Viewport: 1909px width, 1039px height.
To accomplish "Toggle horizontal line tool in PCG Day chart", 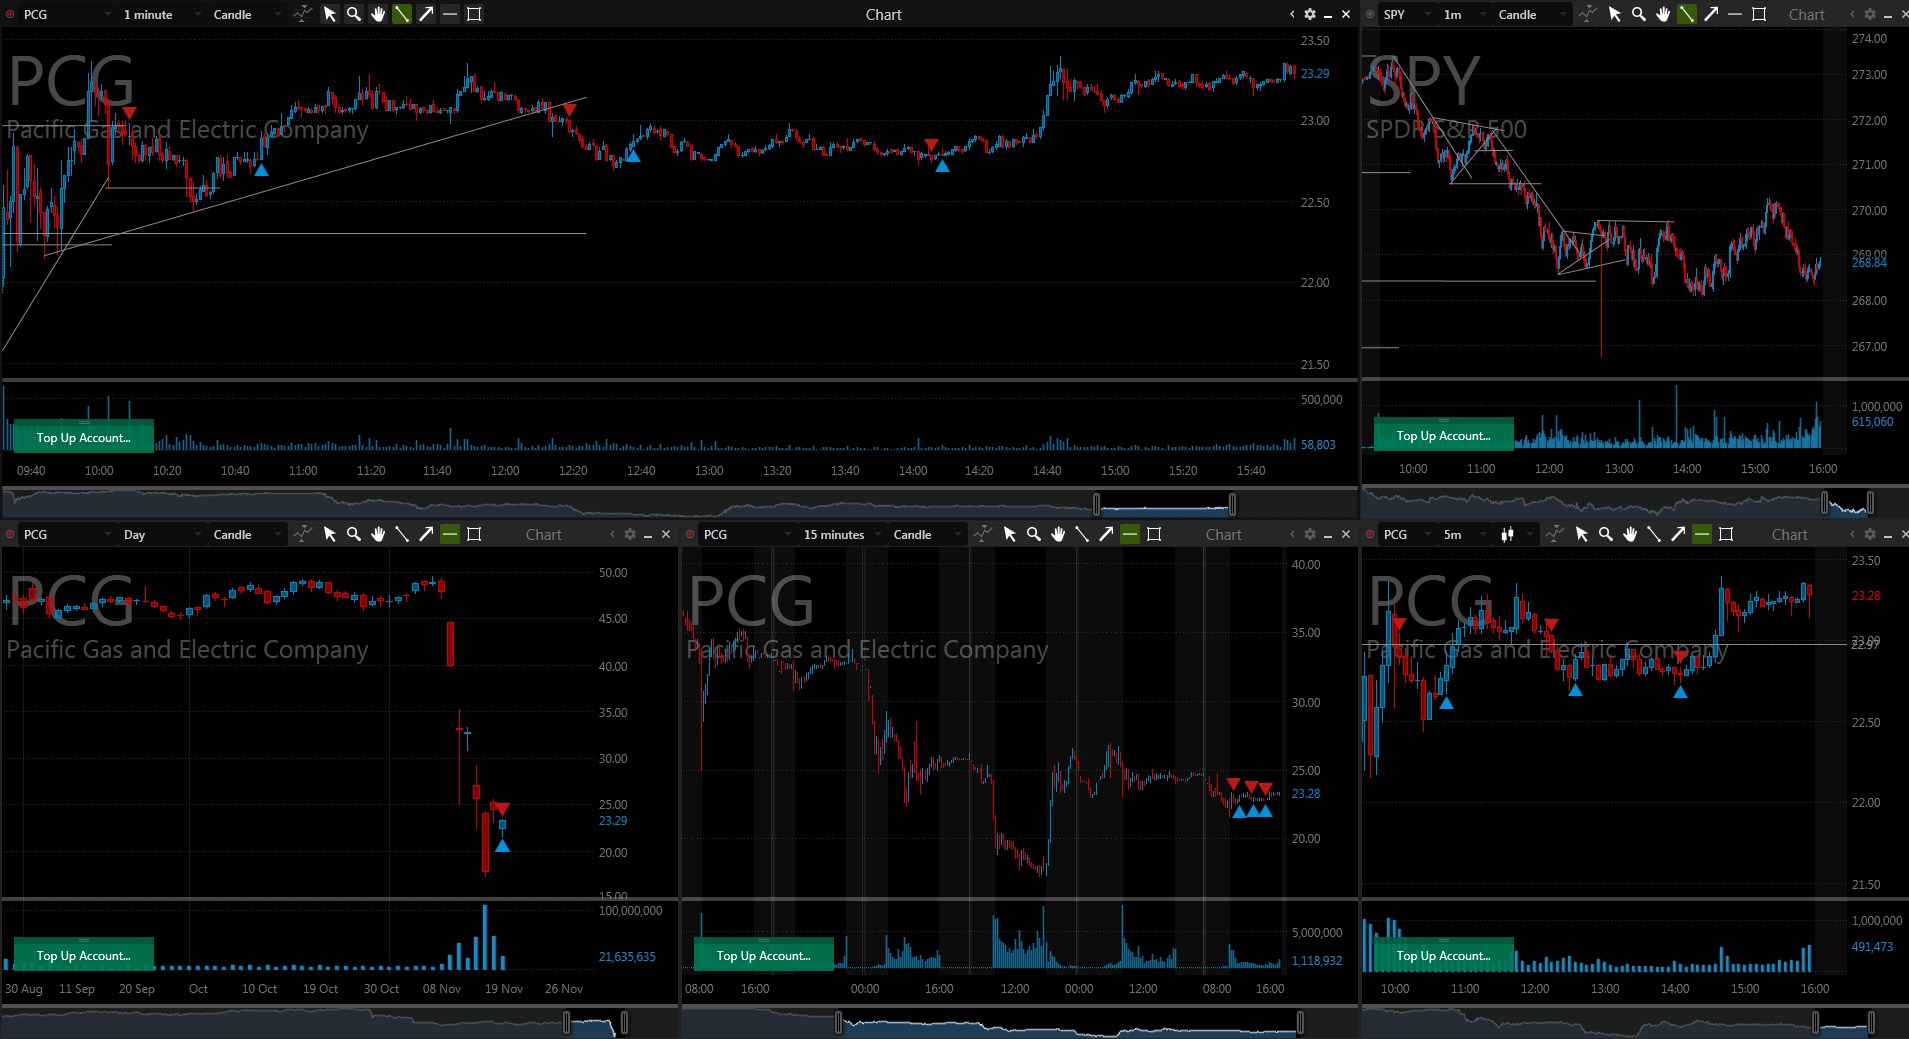I will (x=450, y=534).
